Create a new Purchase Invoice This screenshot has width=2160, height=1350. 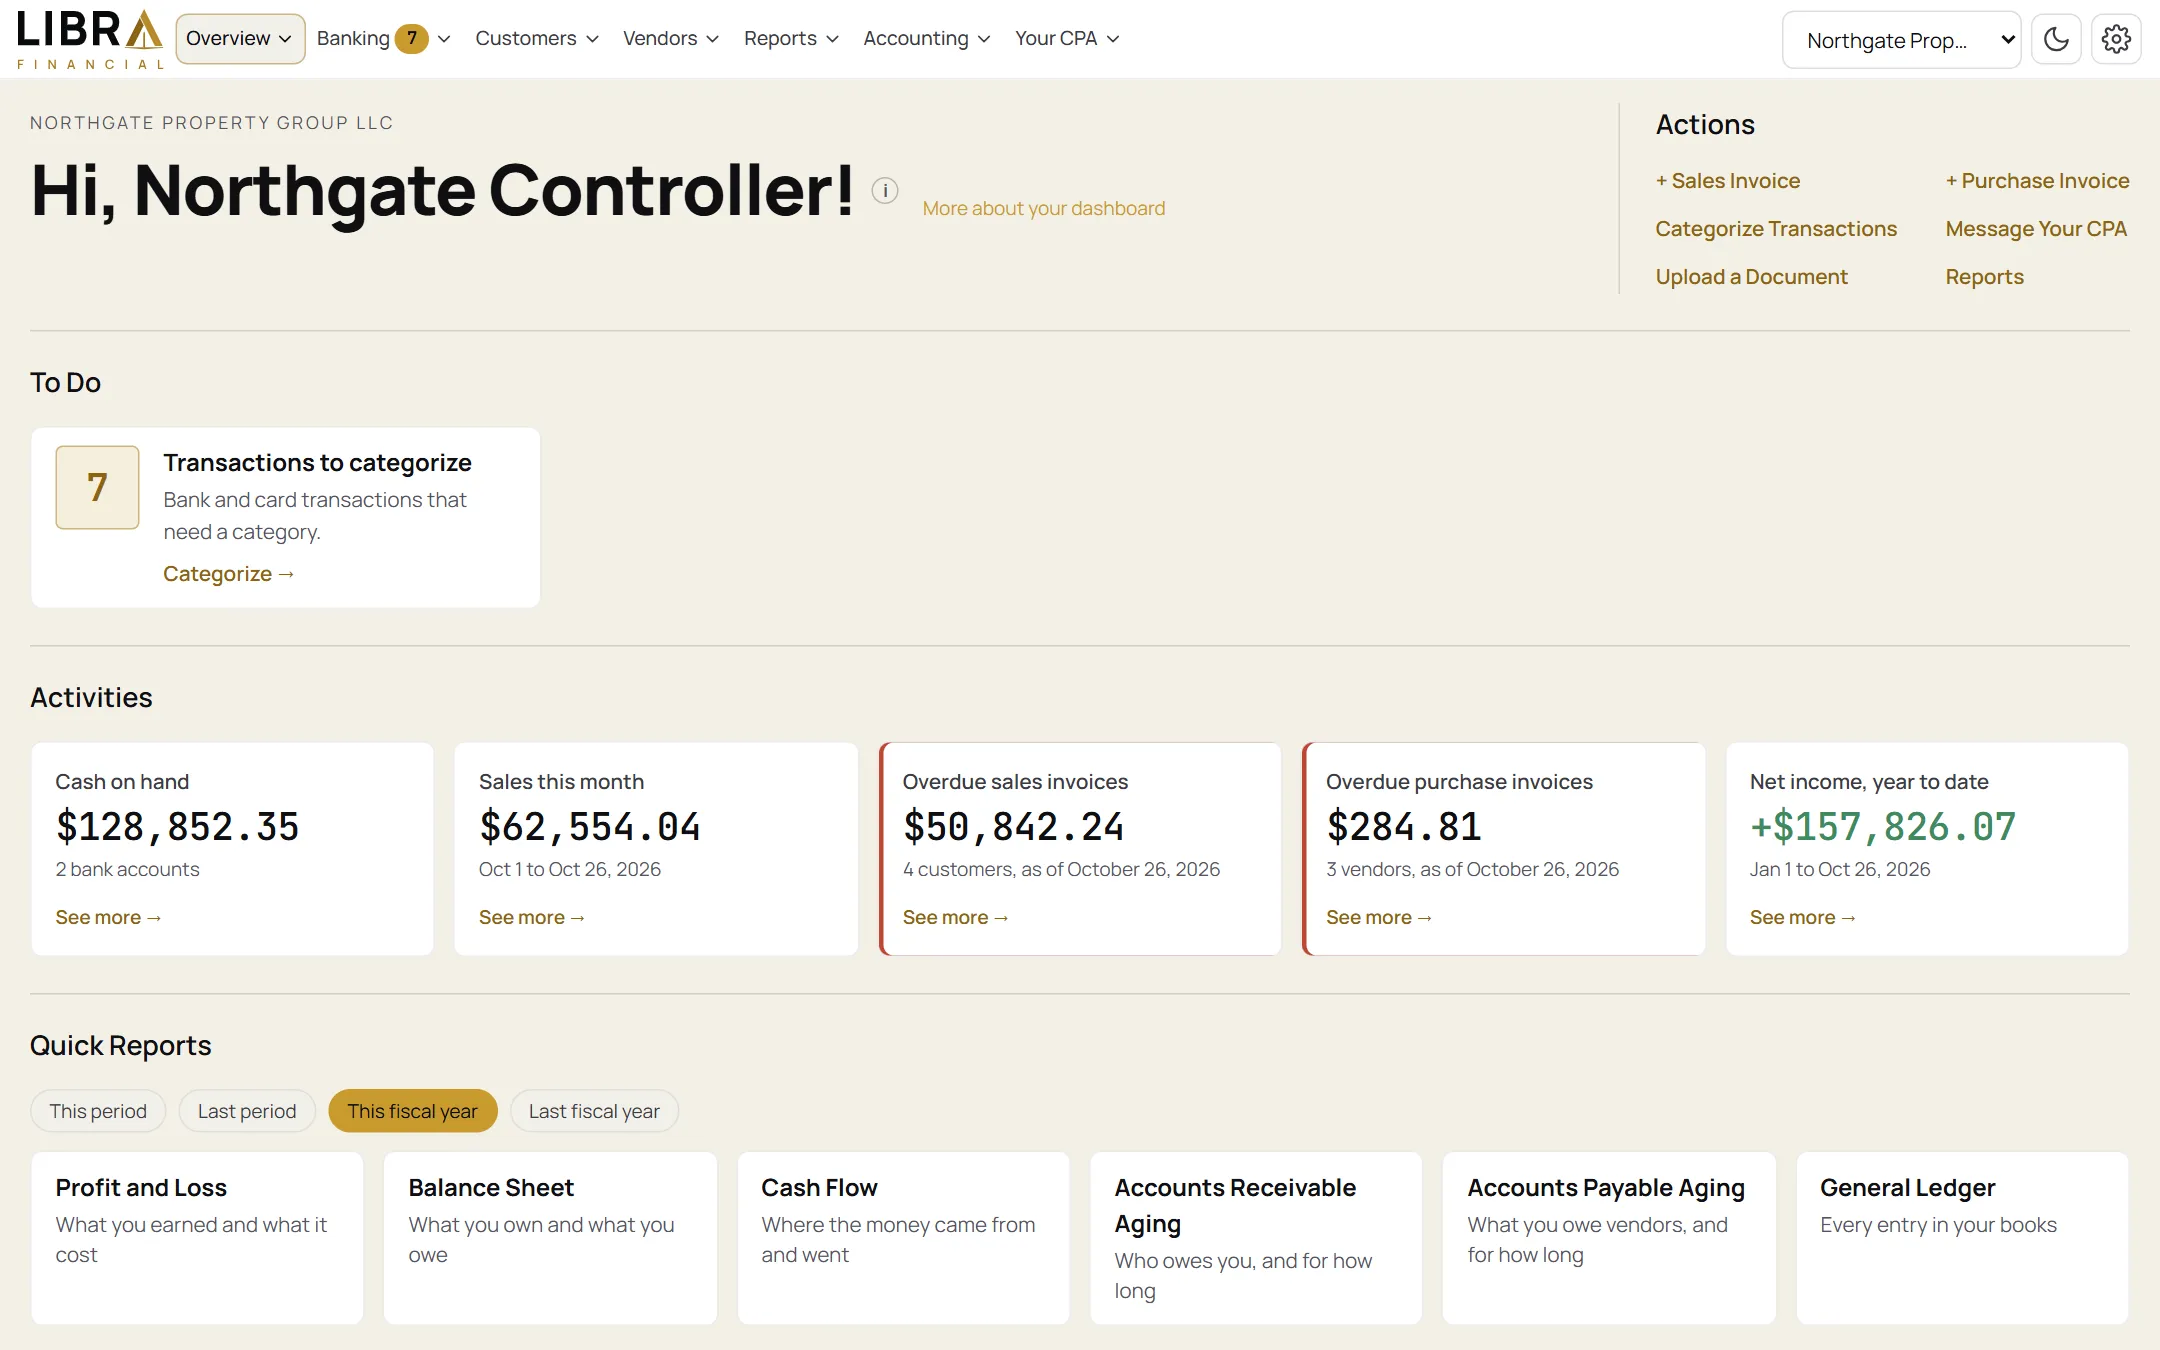(2037, 181)
